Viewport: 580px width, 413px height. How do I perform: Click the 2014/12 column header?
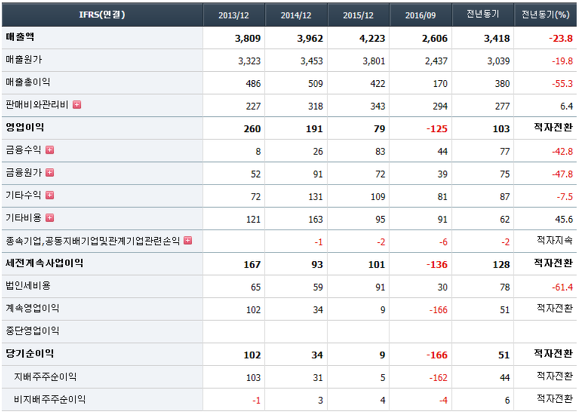pos(296,15)
